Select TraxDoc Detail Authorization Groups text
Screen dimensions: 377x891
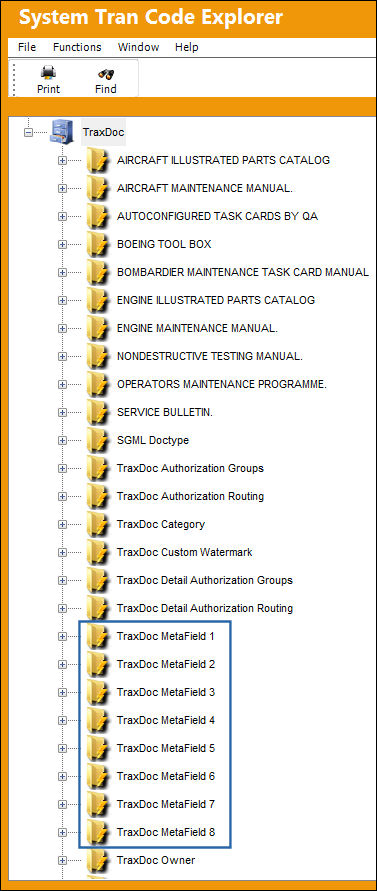point(205,580)
